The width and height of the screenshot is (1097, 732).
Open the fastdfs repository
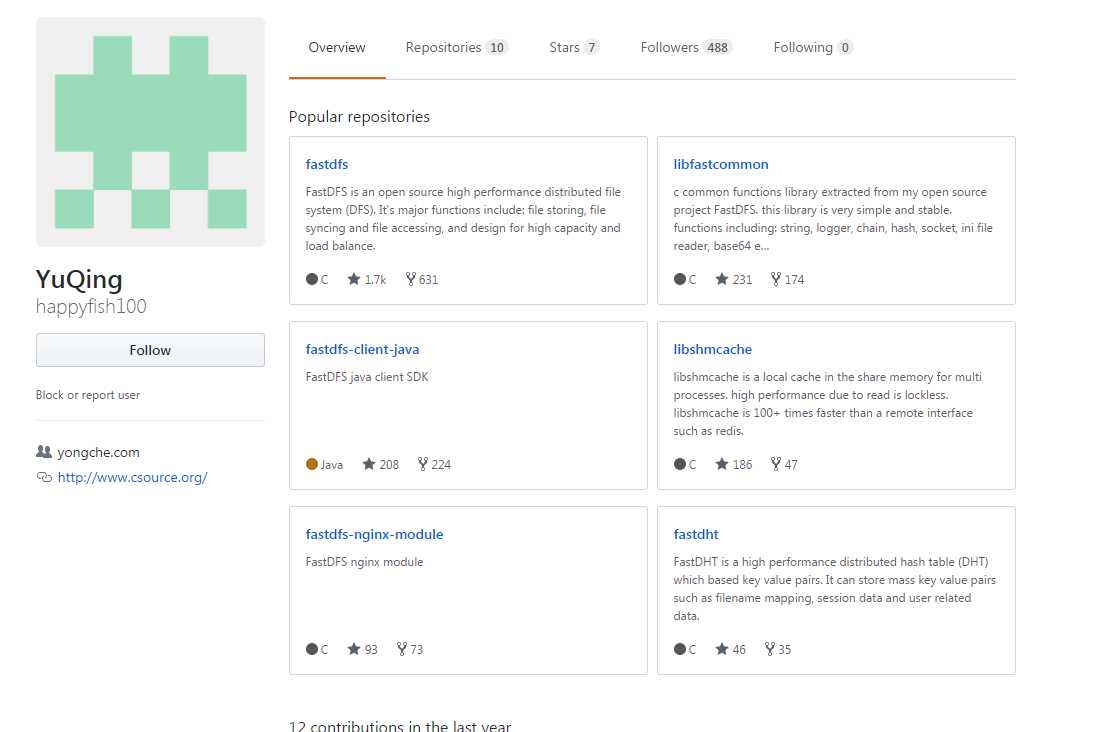pos(327,164)
